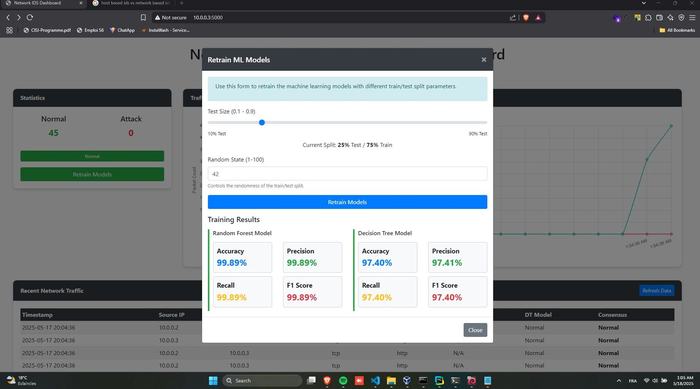Close the Retrain ML Models dialog via X
The width and height of the screenshot is (700, 389).
click(483, 59)
